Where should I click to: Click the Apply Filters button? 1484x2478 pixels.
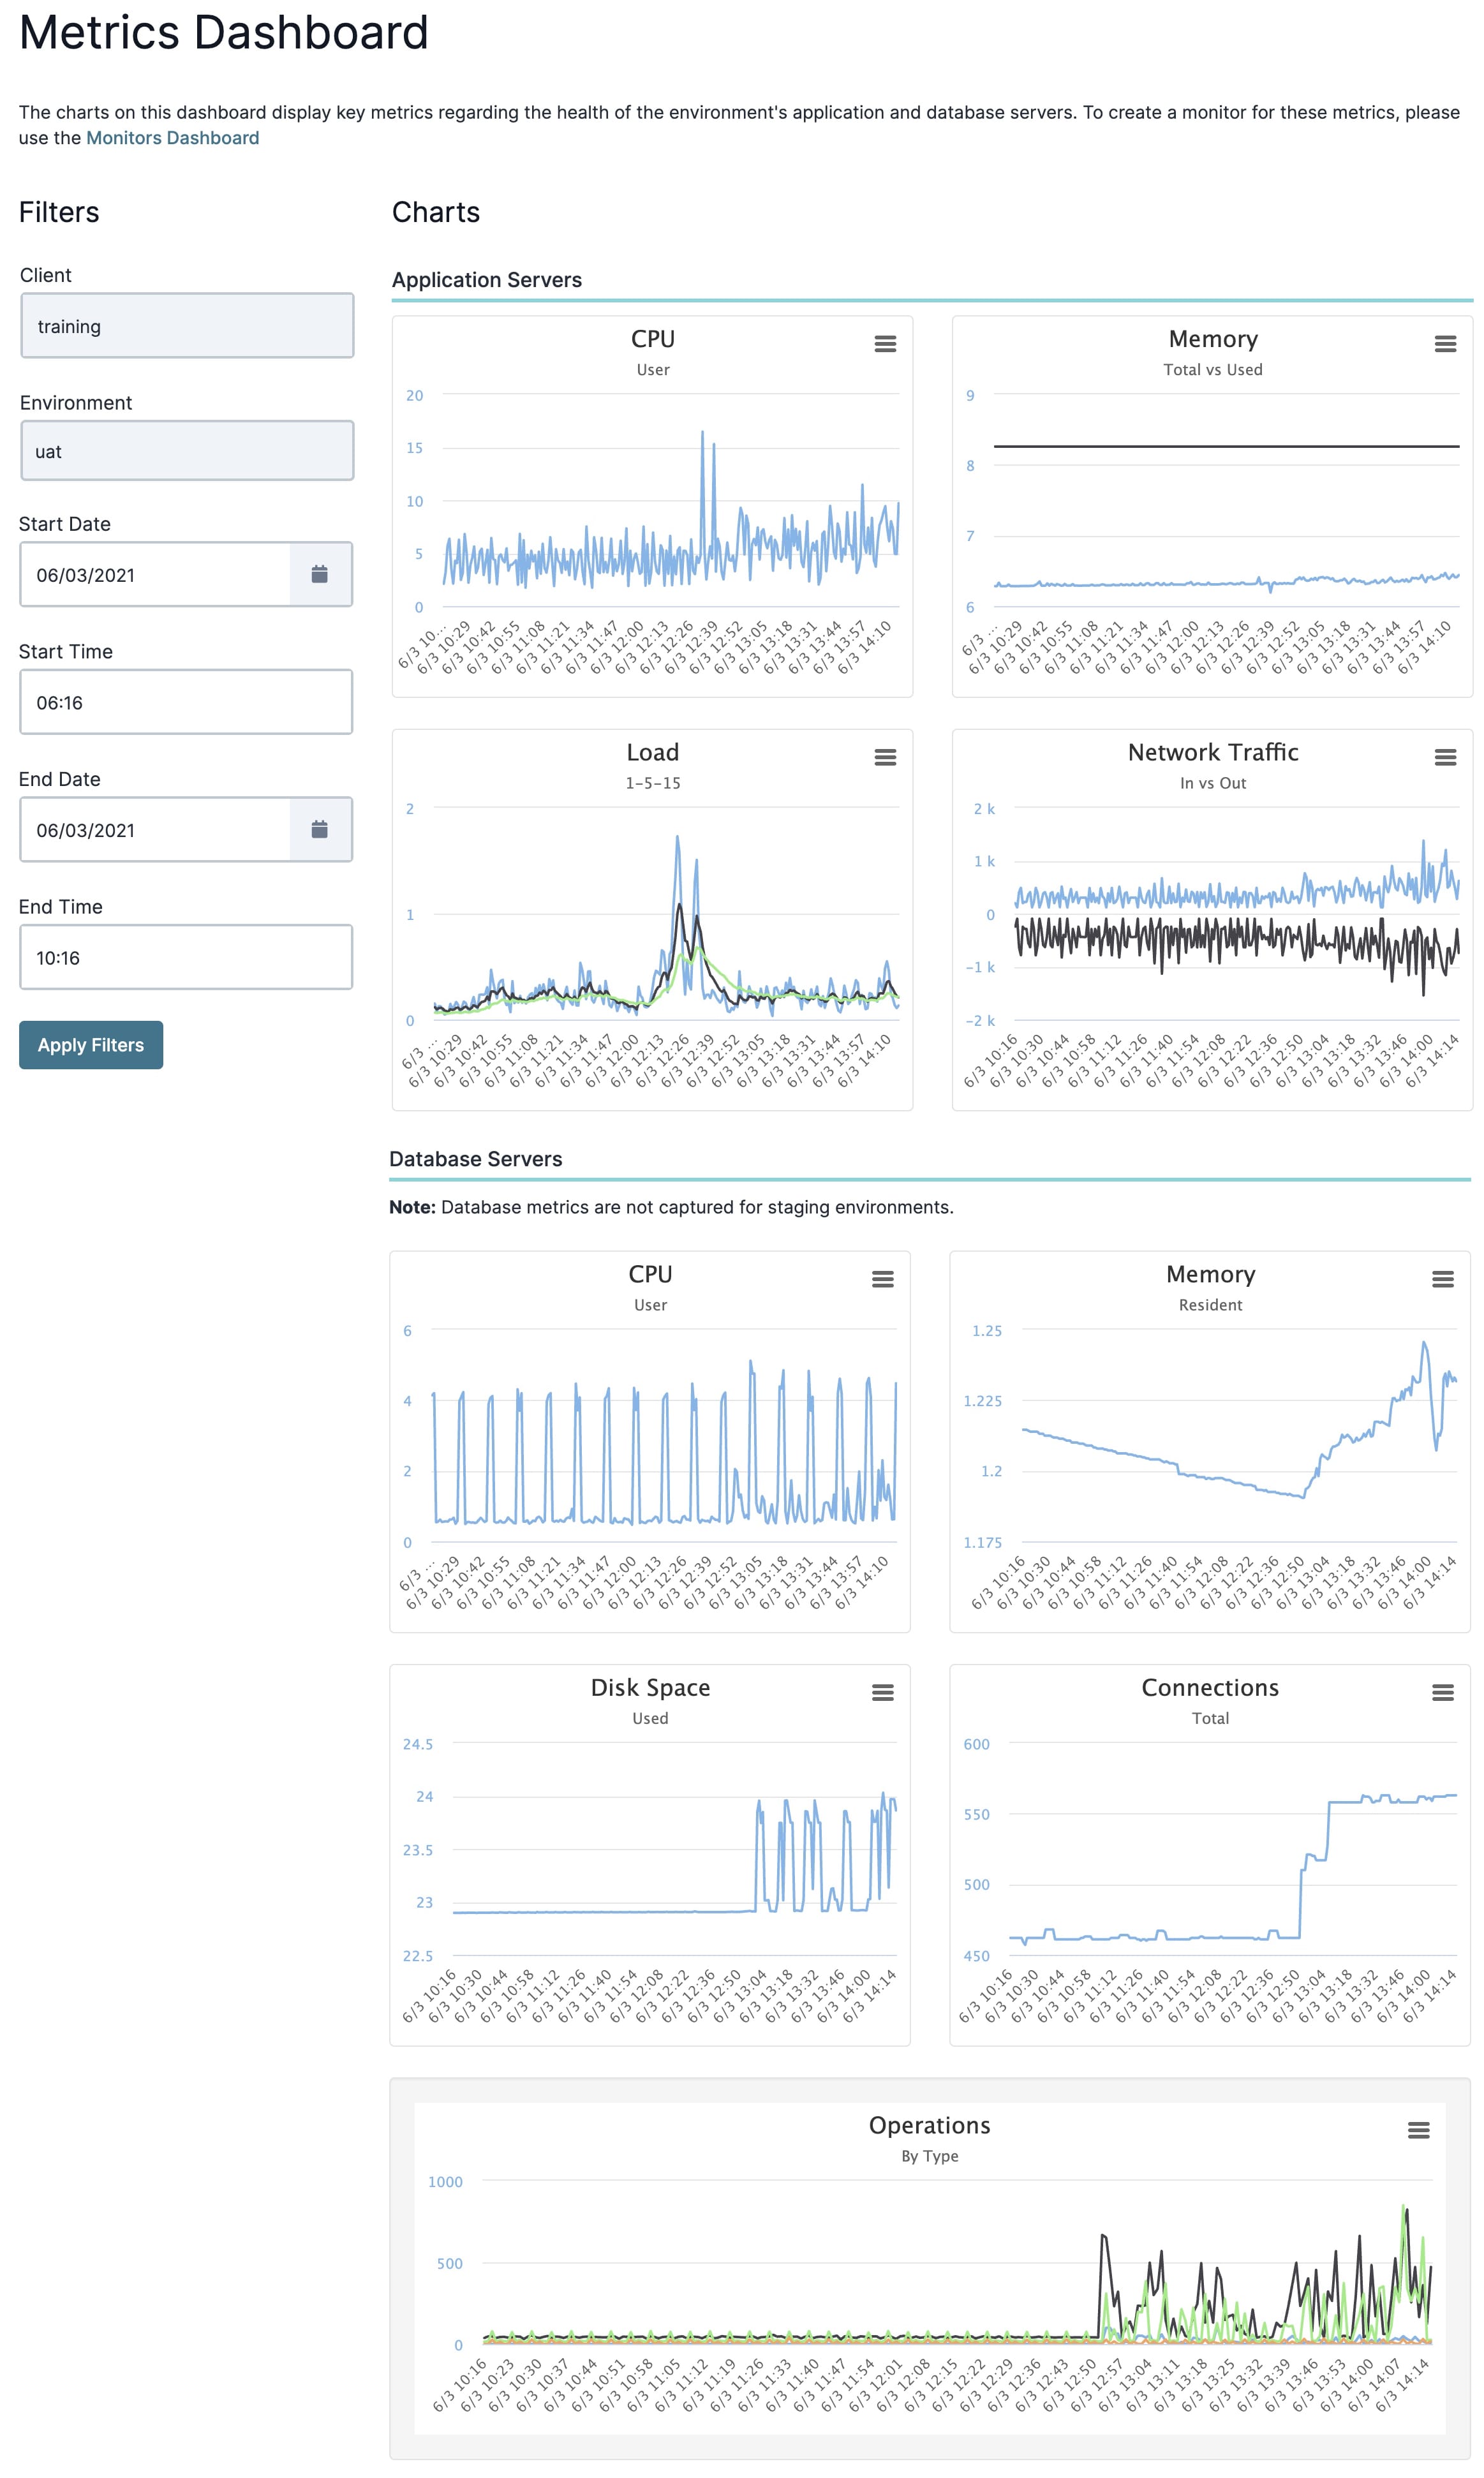(x=91, y=1045)
